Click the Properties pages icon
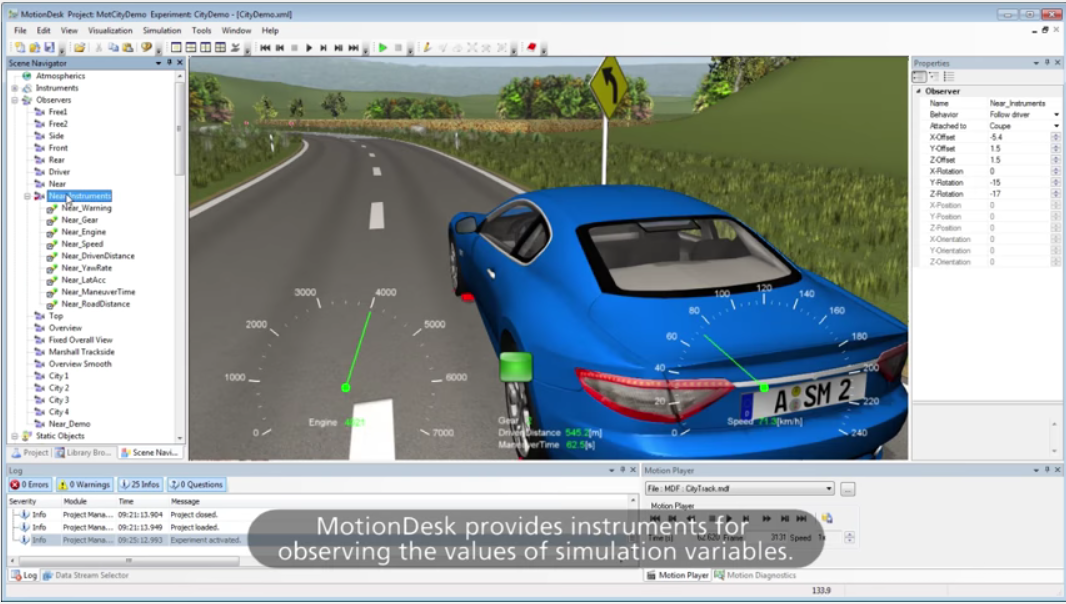Image resolution: width=1066 pixels, height=604 pixels. click(949, 77)
